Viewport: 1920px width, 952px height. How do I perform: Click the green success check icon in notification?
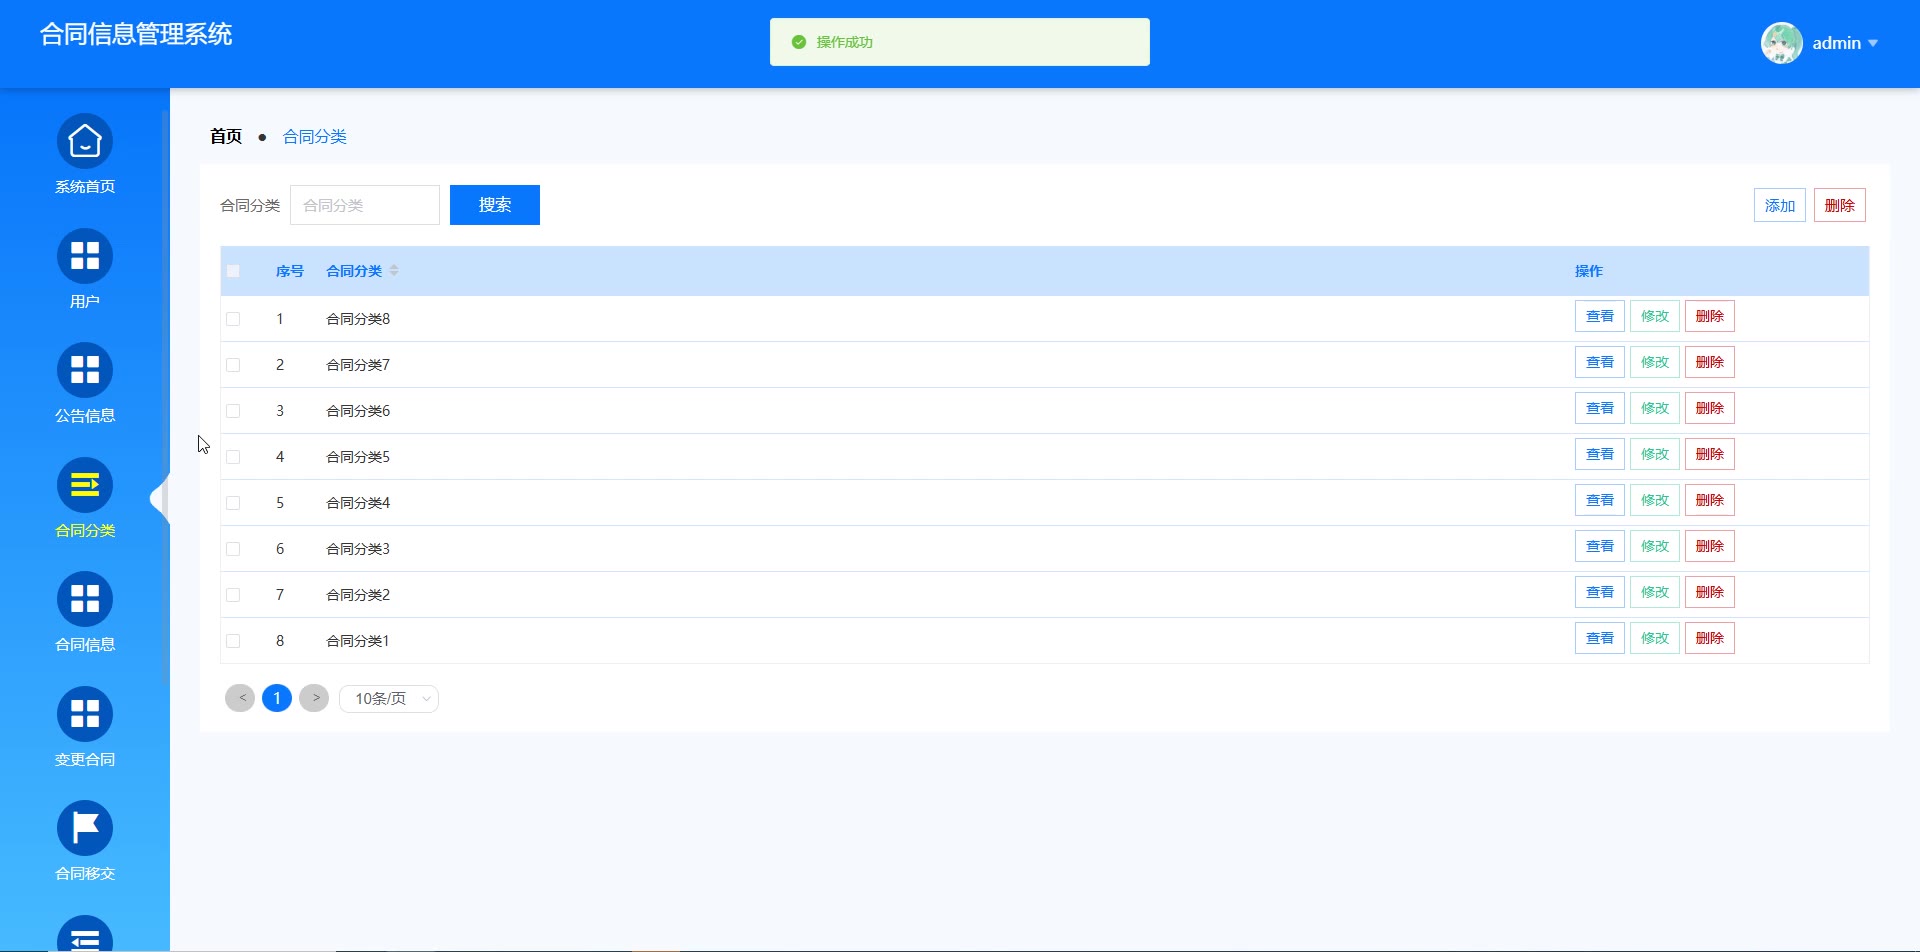click(798, 42)
